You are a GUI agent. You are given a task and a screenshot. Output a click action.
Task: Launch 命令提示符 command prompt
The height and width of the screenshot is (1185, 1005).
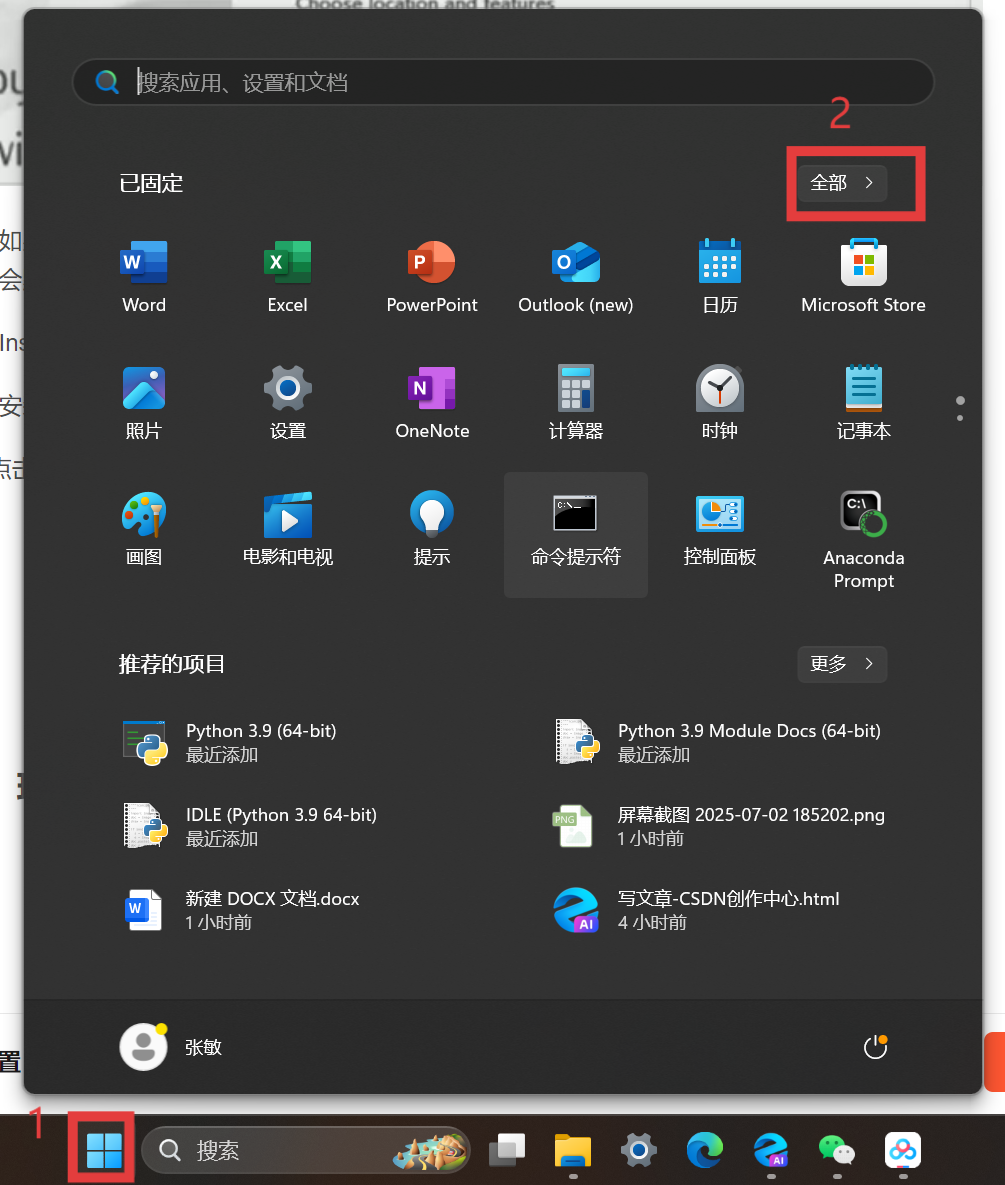[x=576, y=534]
